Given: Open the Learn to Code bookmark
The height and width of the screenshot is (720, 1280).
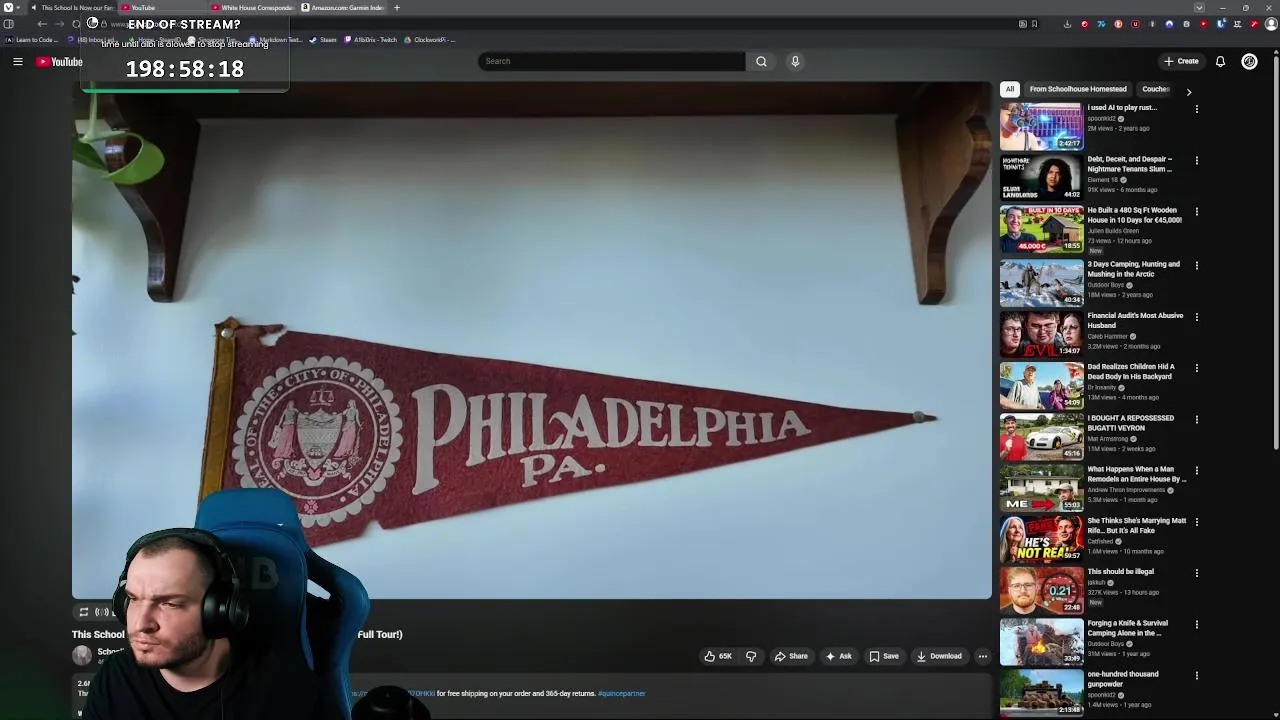Looking at the screenshot, I should (x=32, y=40).
